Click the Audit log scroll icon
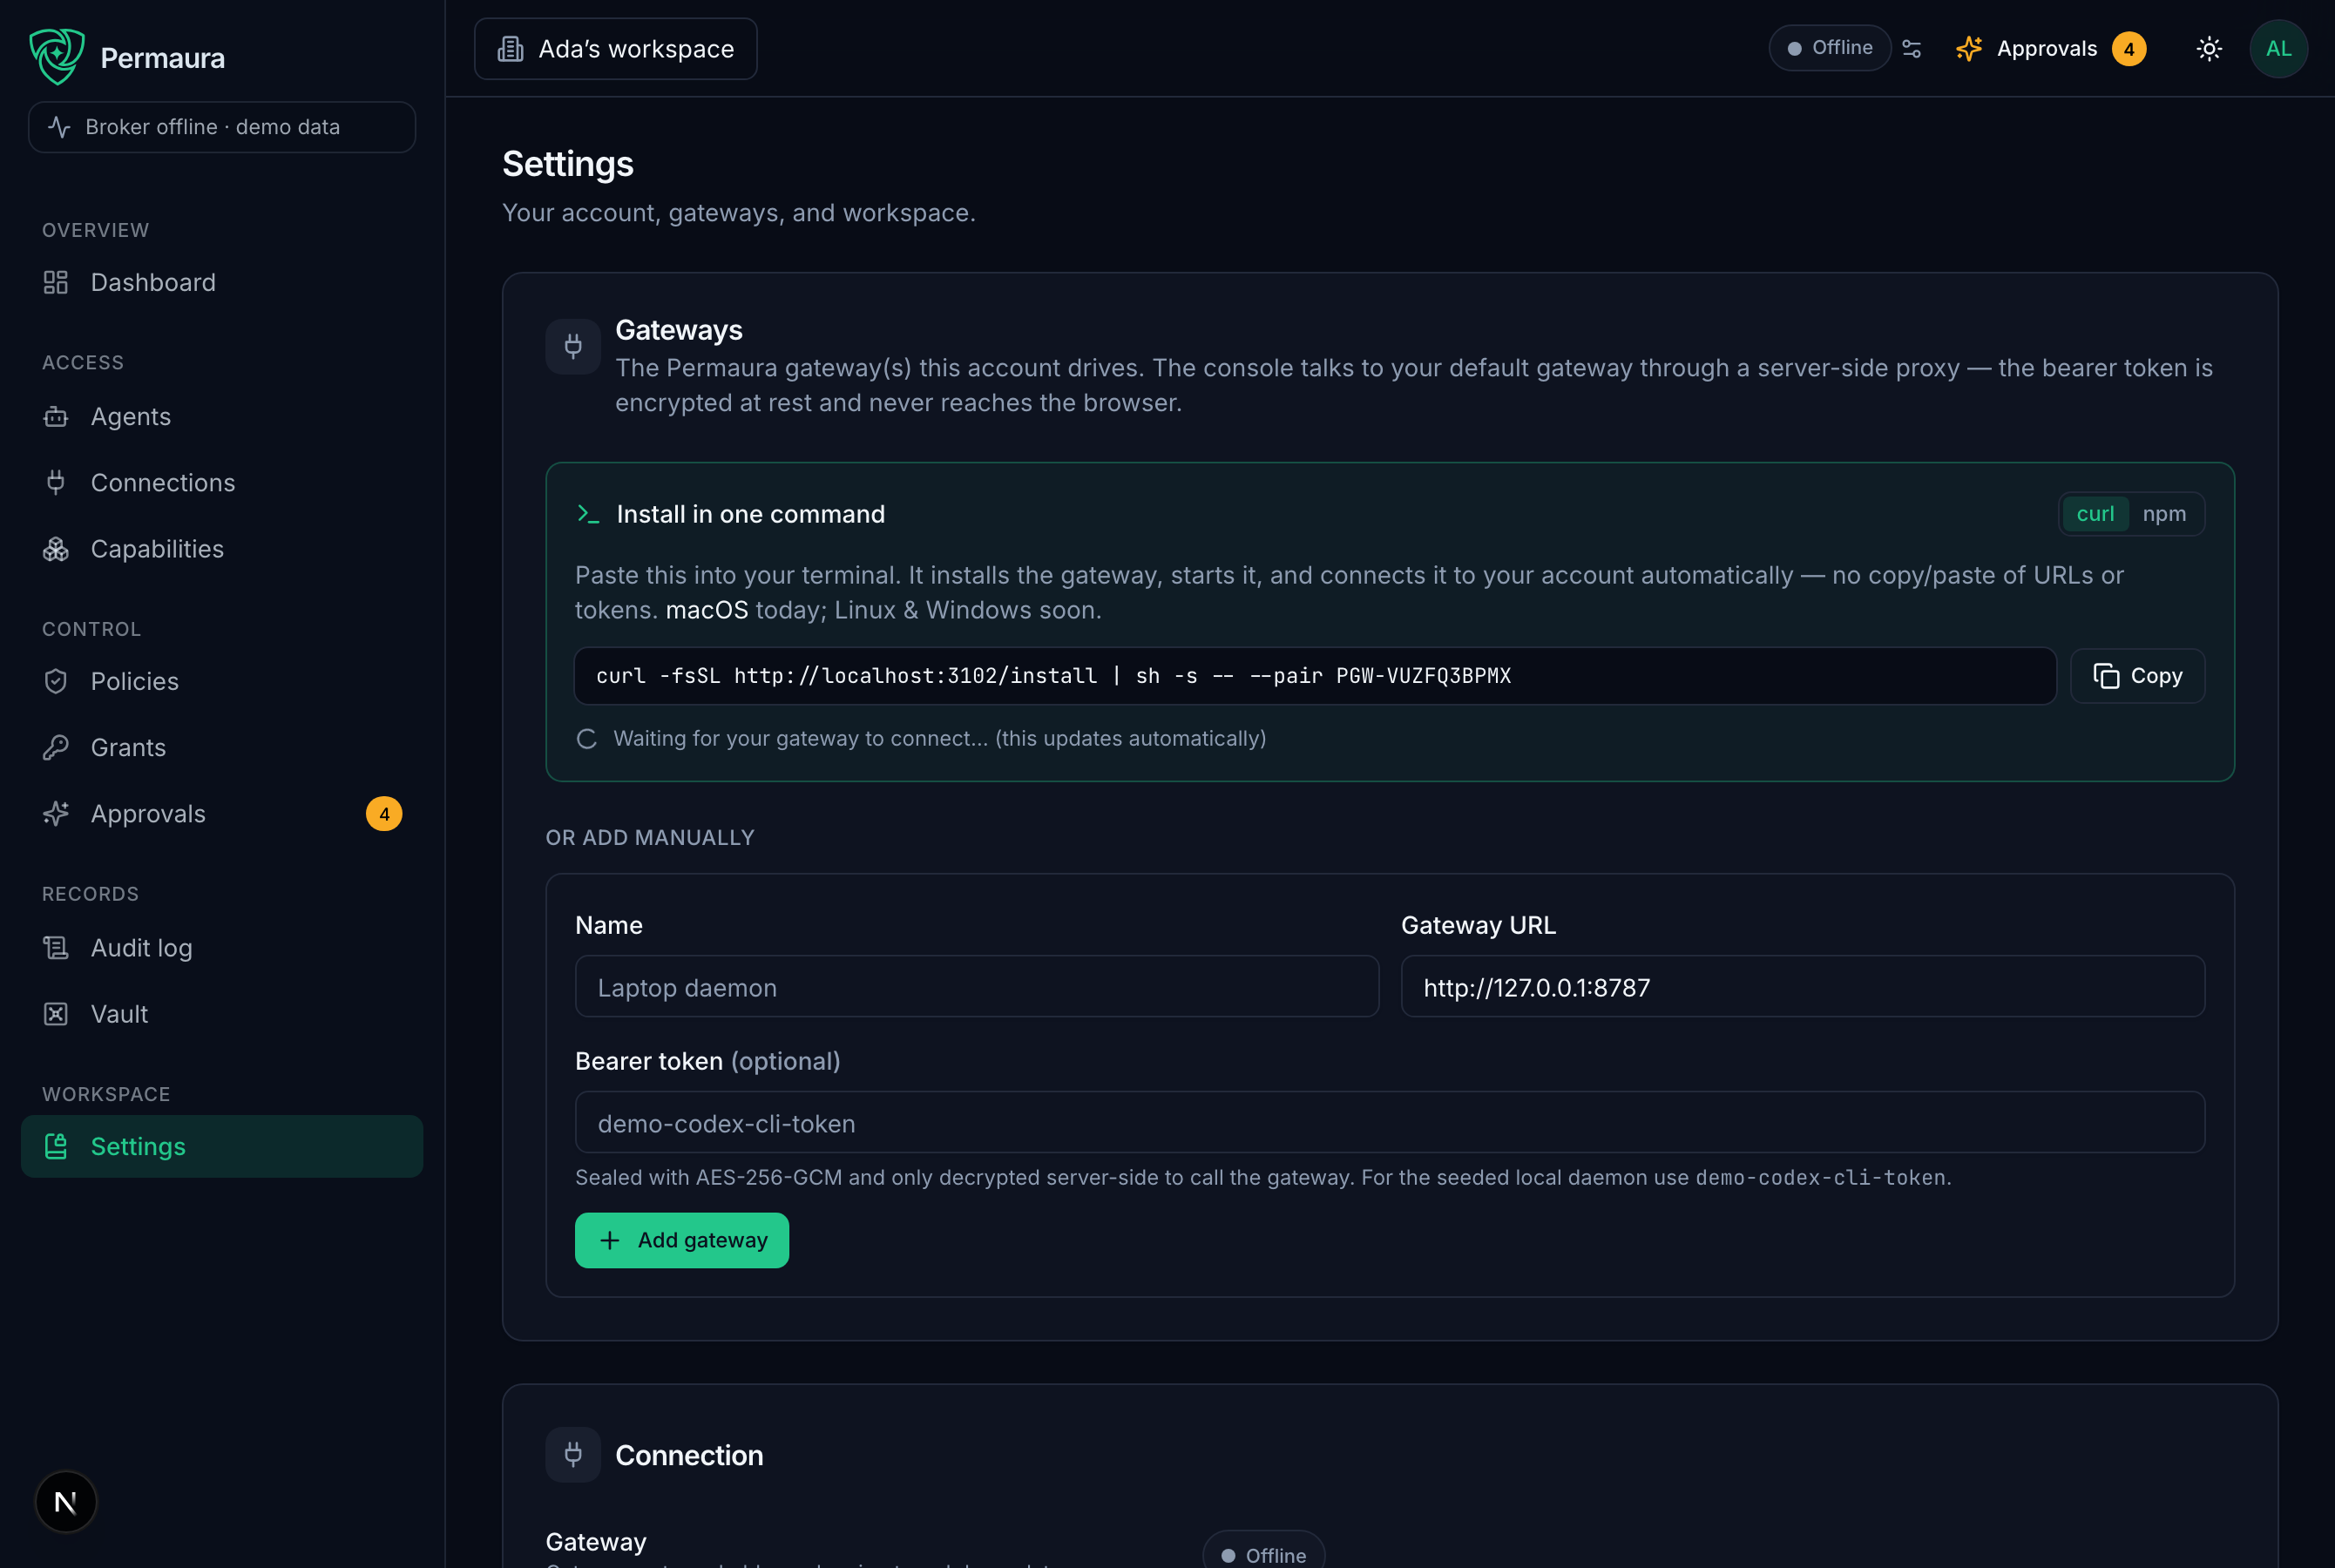 (56, 948)
